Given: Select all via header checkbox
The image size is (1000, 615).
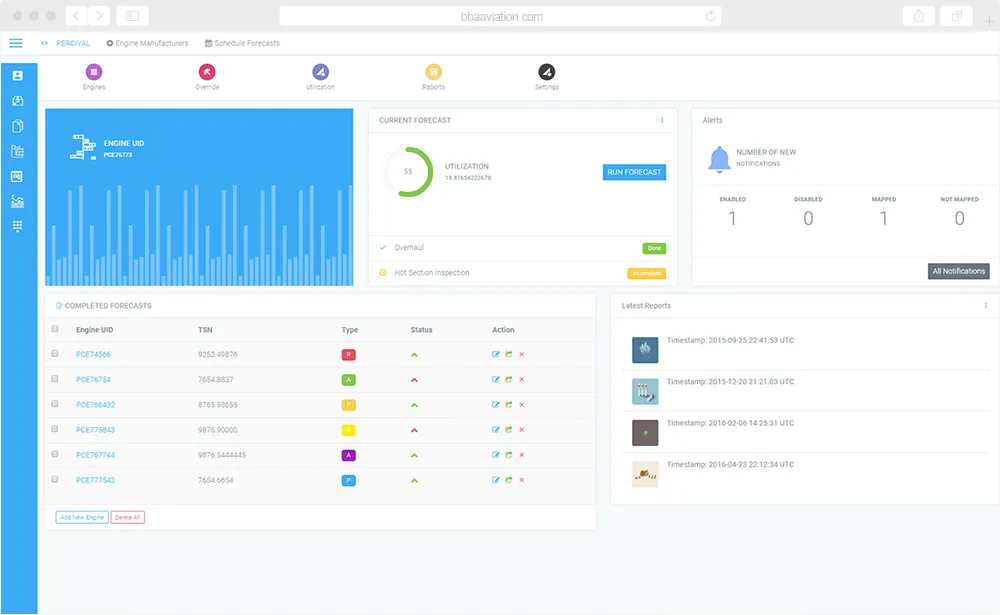Looking at the screenshot, I should coord(55,329).
